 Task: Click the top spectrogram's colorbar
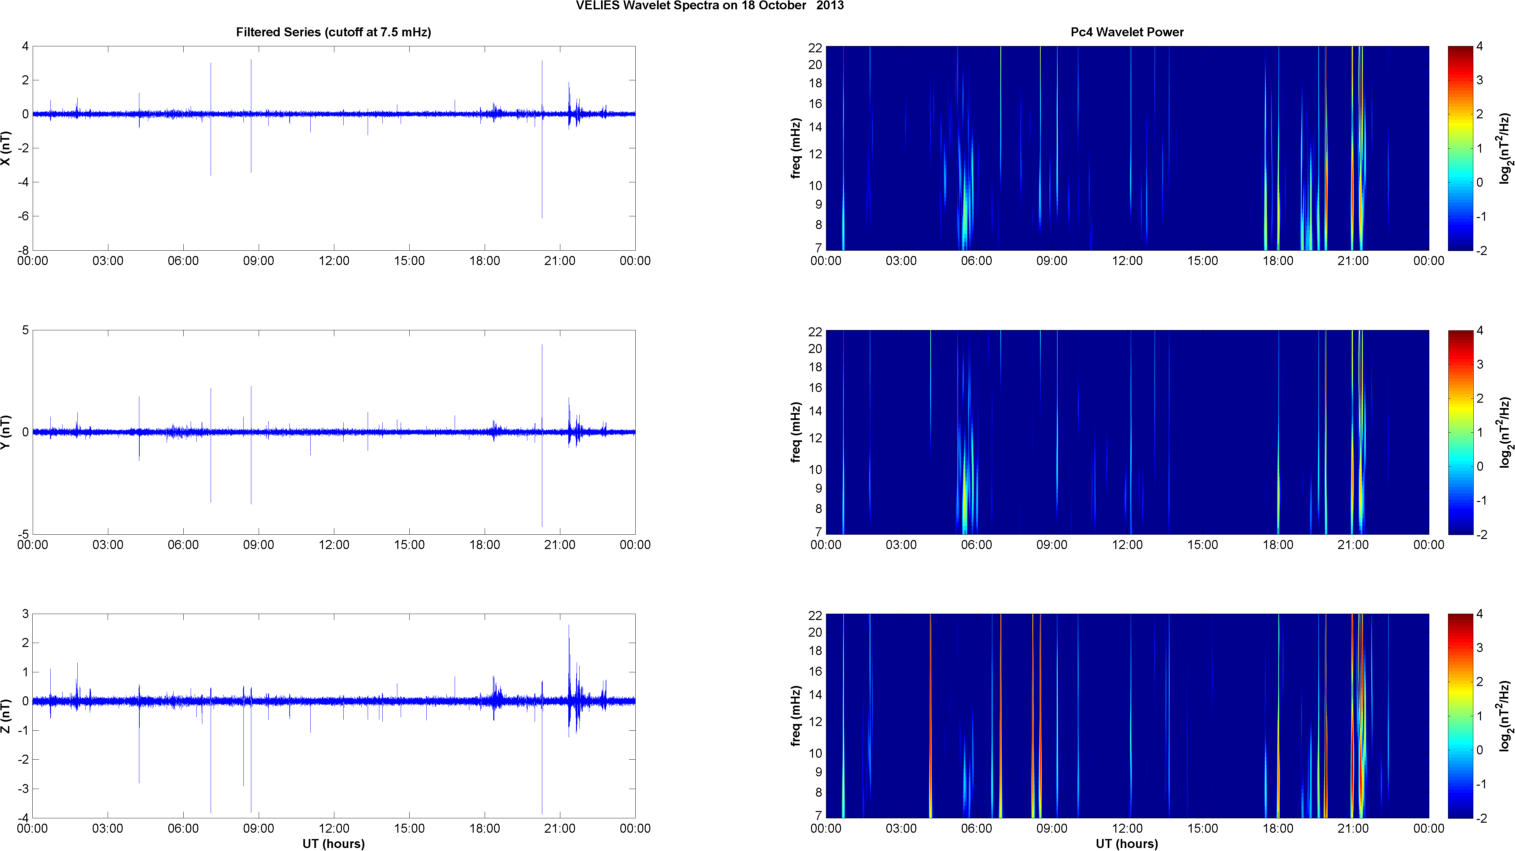coord(1460,148)
